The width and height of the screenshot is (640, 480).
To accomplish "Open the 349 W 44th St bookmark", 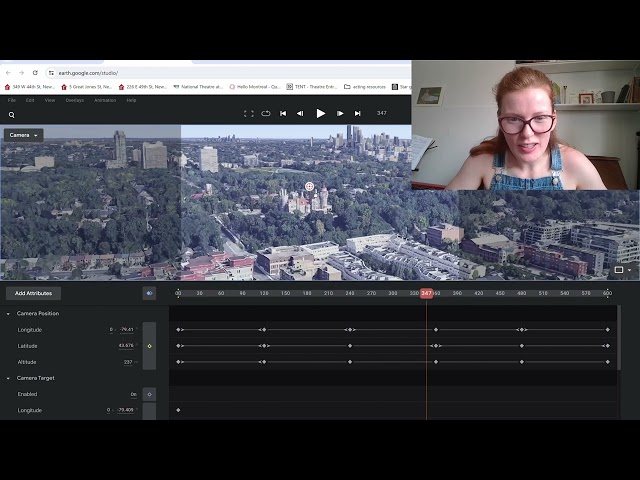I will pyautogui.click(x=29, y=87).
